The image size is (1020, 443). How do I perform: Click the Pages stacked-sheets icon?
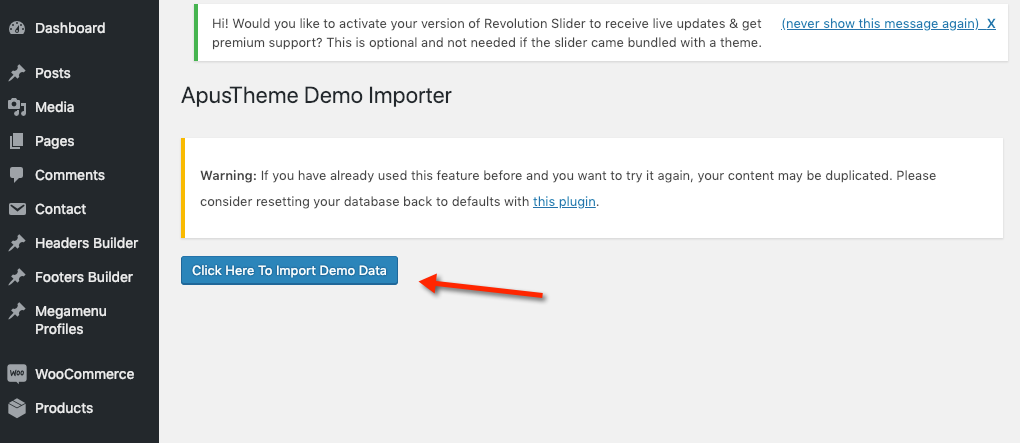pyautogui.click(x=17, y=141)
